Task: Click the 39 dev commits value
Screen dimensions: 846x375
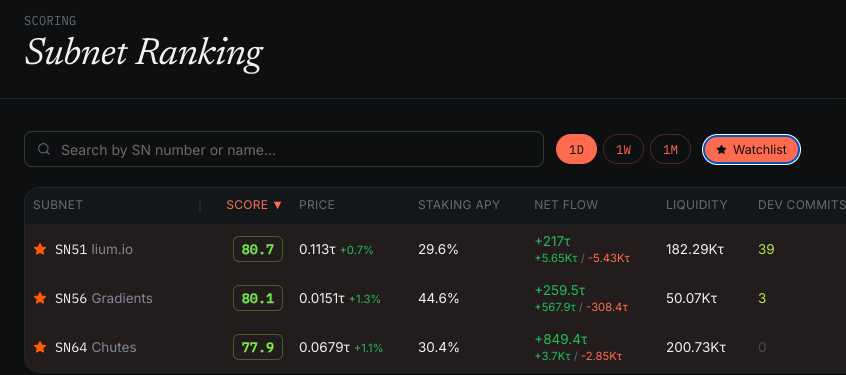Action: [766, 249]
